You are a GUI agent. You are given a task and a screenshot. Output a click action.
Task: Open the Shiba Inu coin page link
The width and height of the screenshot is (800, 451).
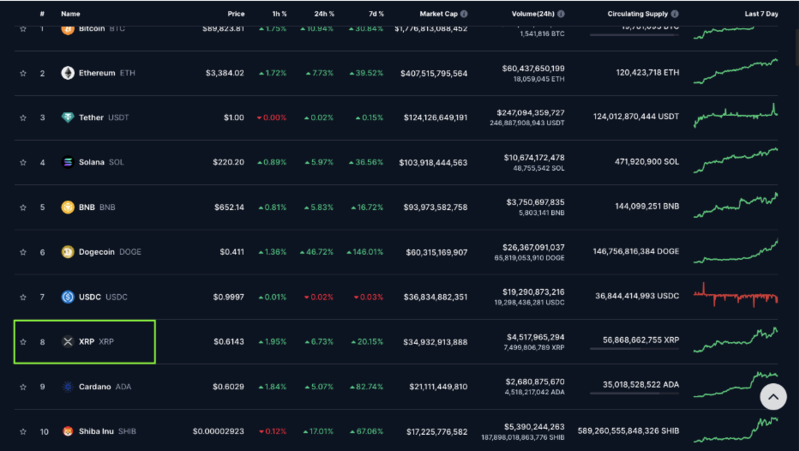107,431
